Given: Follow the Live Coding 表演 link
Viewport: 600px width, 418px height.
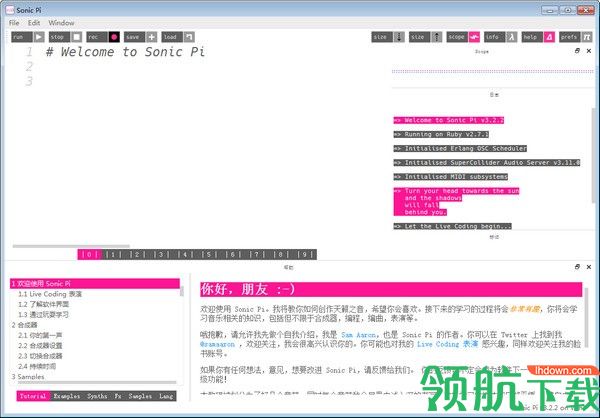Looking at the screenshot, I should (x=447, y=344).
